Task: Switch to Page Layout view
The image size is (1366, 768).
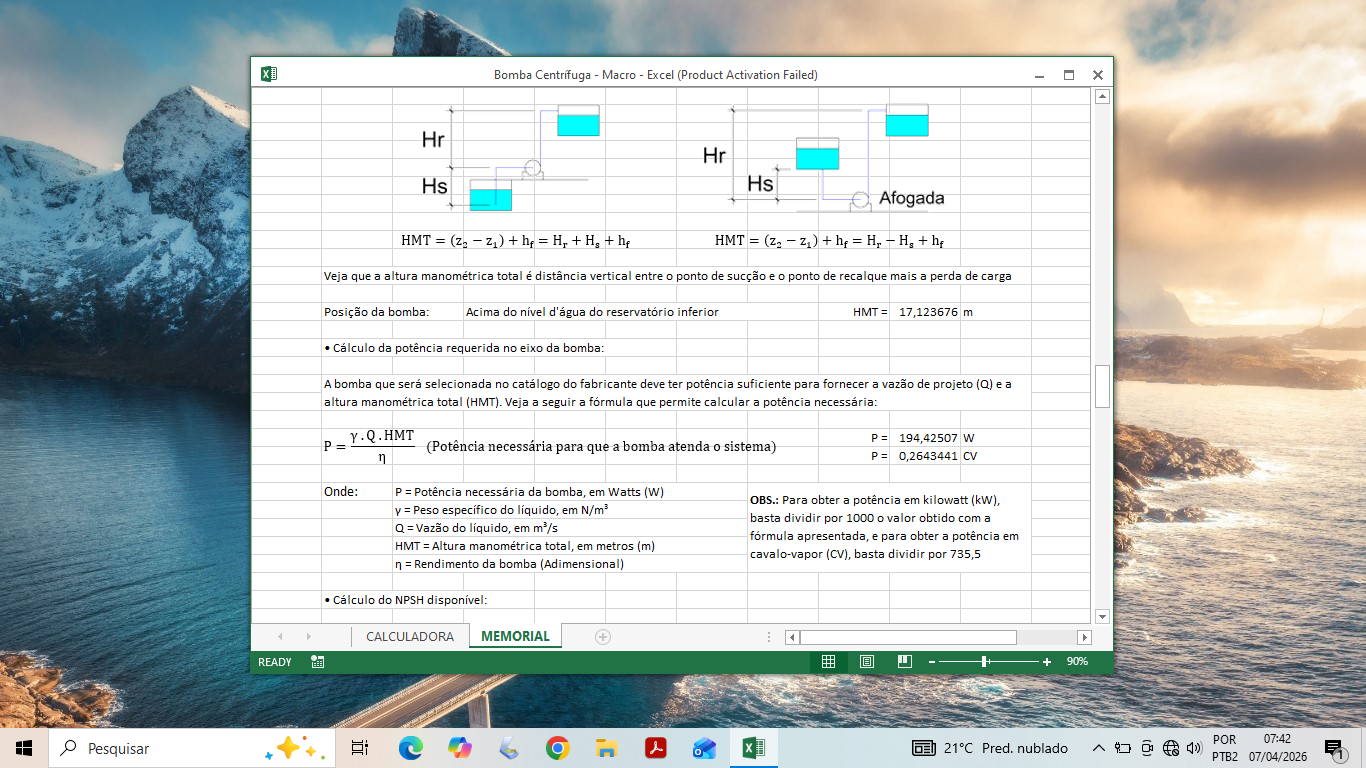Action: click(x=866, y=662)
